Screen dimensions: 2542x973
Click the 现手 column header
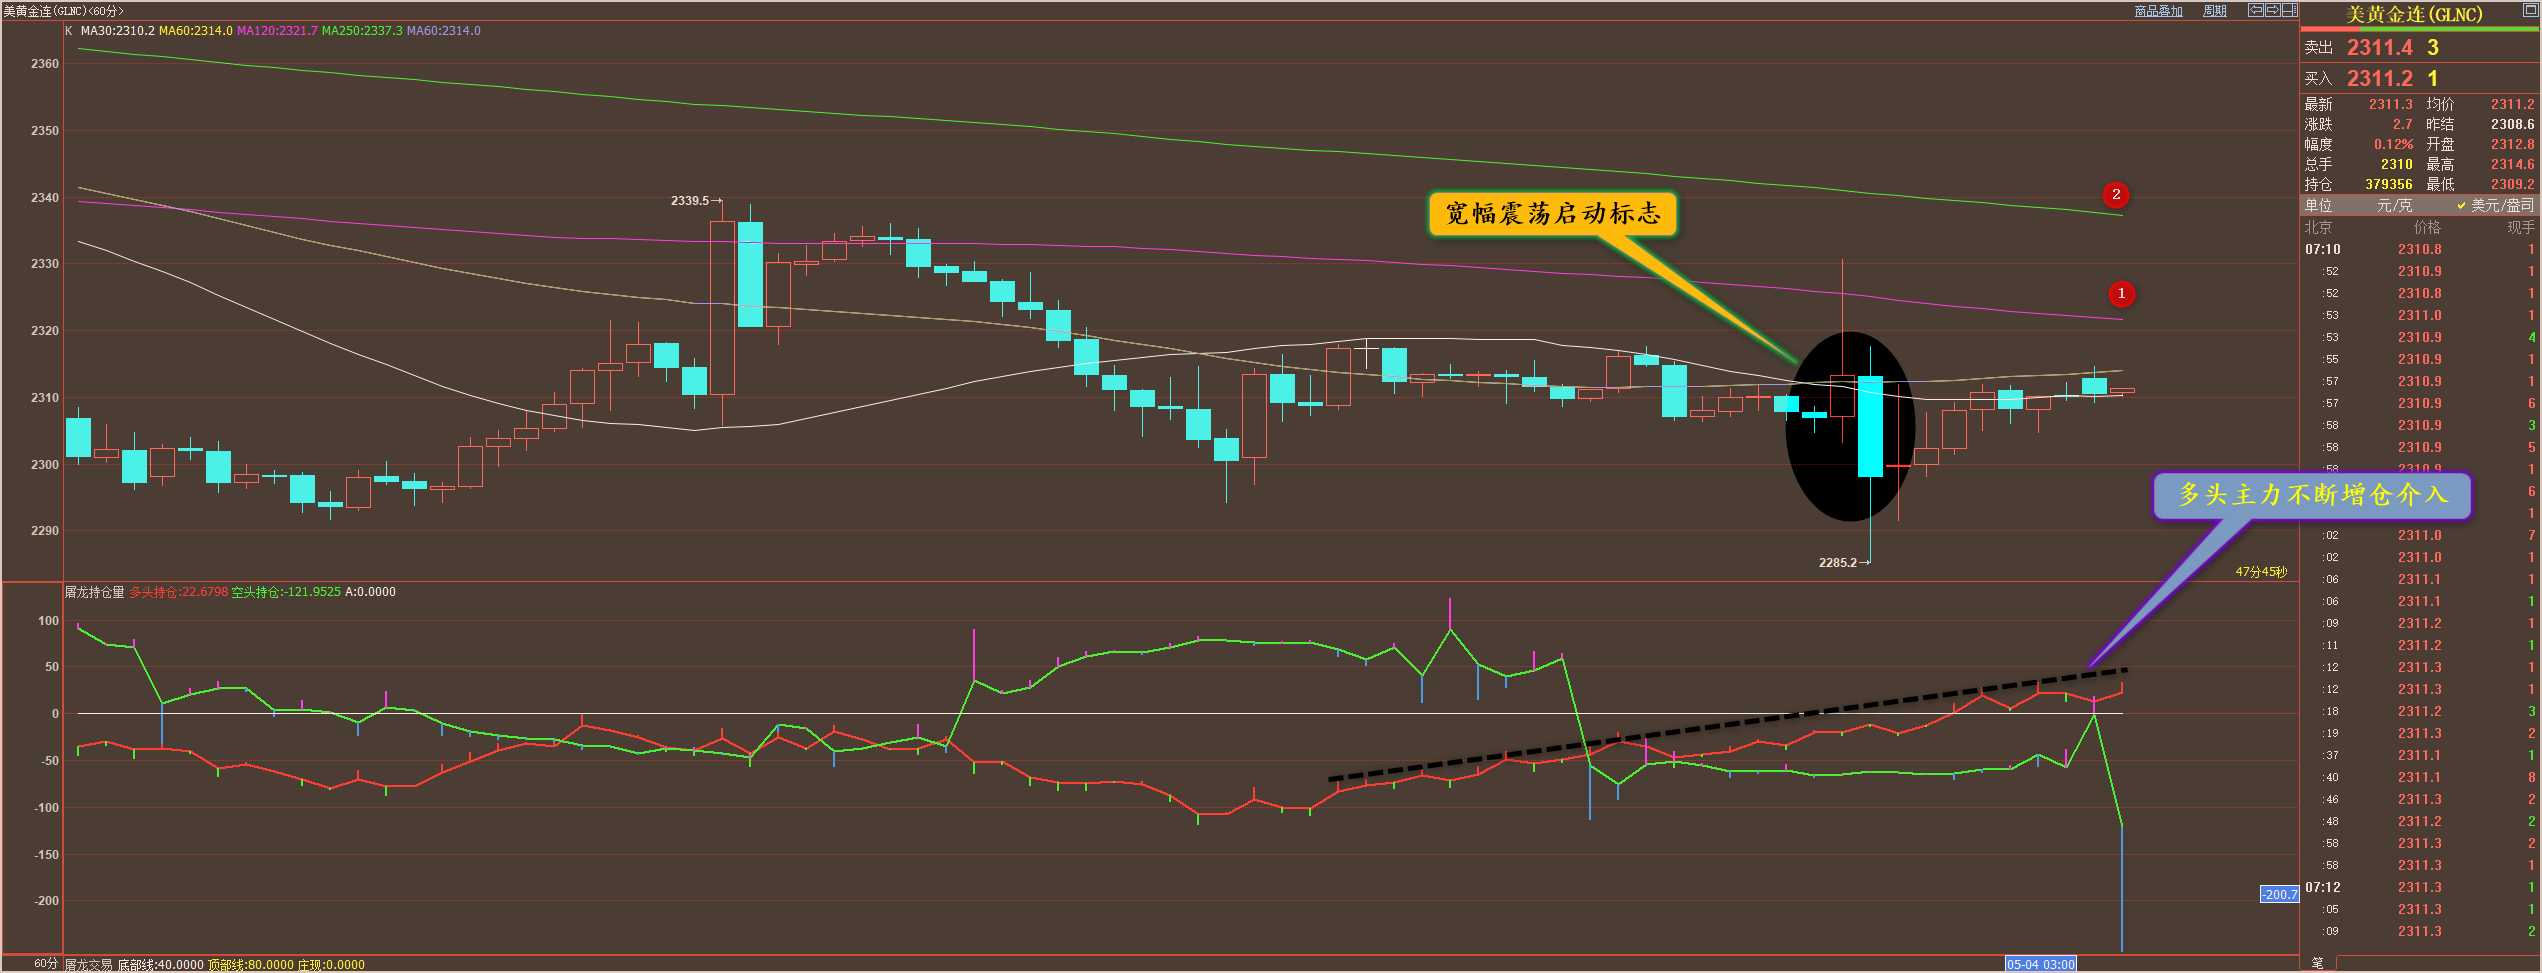(2520, 227)
